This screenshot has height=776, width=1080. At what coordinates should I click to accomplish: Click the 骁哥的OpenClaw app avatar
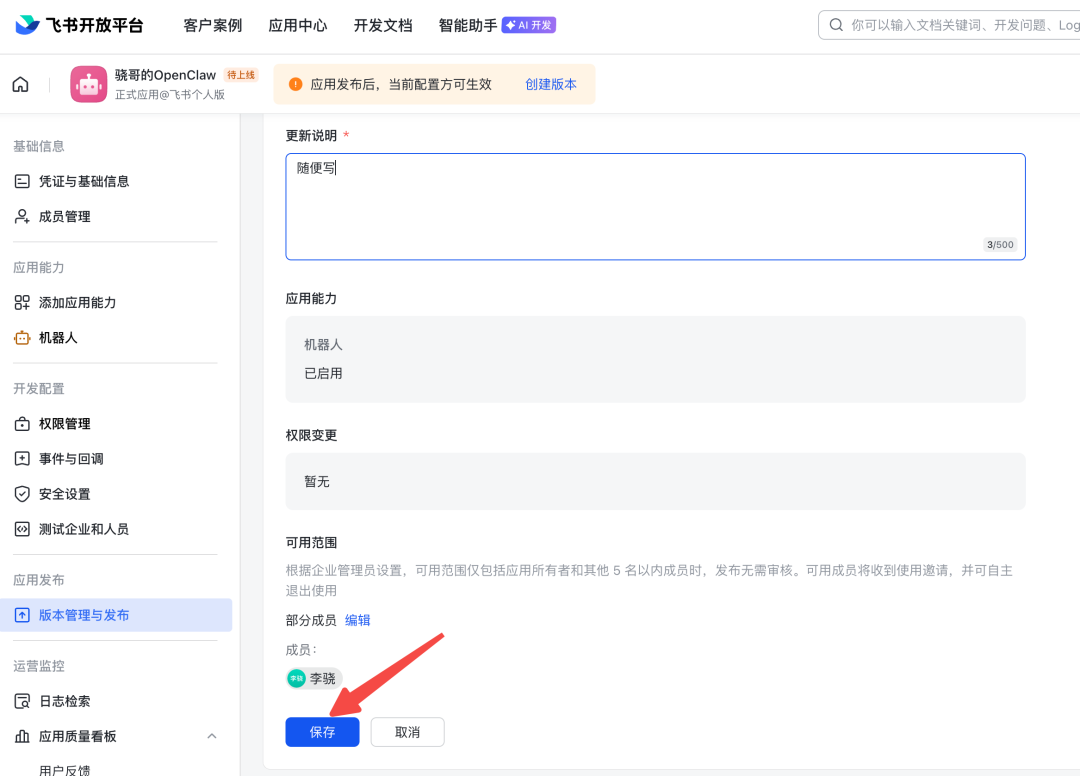click(89, 84)
